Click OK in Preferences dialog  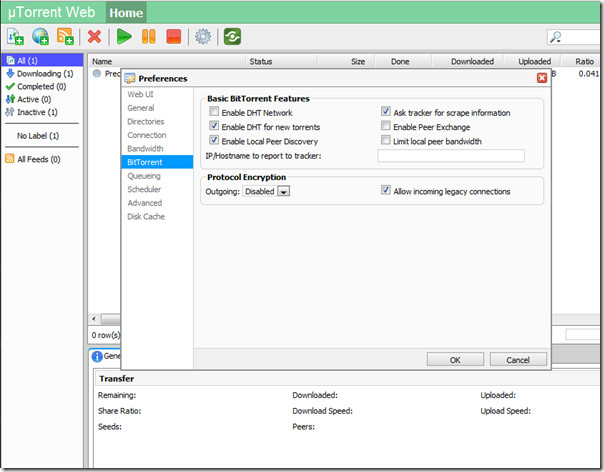[455, 359]
